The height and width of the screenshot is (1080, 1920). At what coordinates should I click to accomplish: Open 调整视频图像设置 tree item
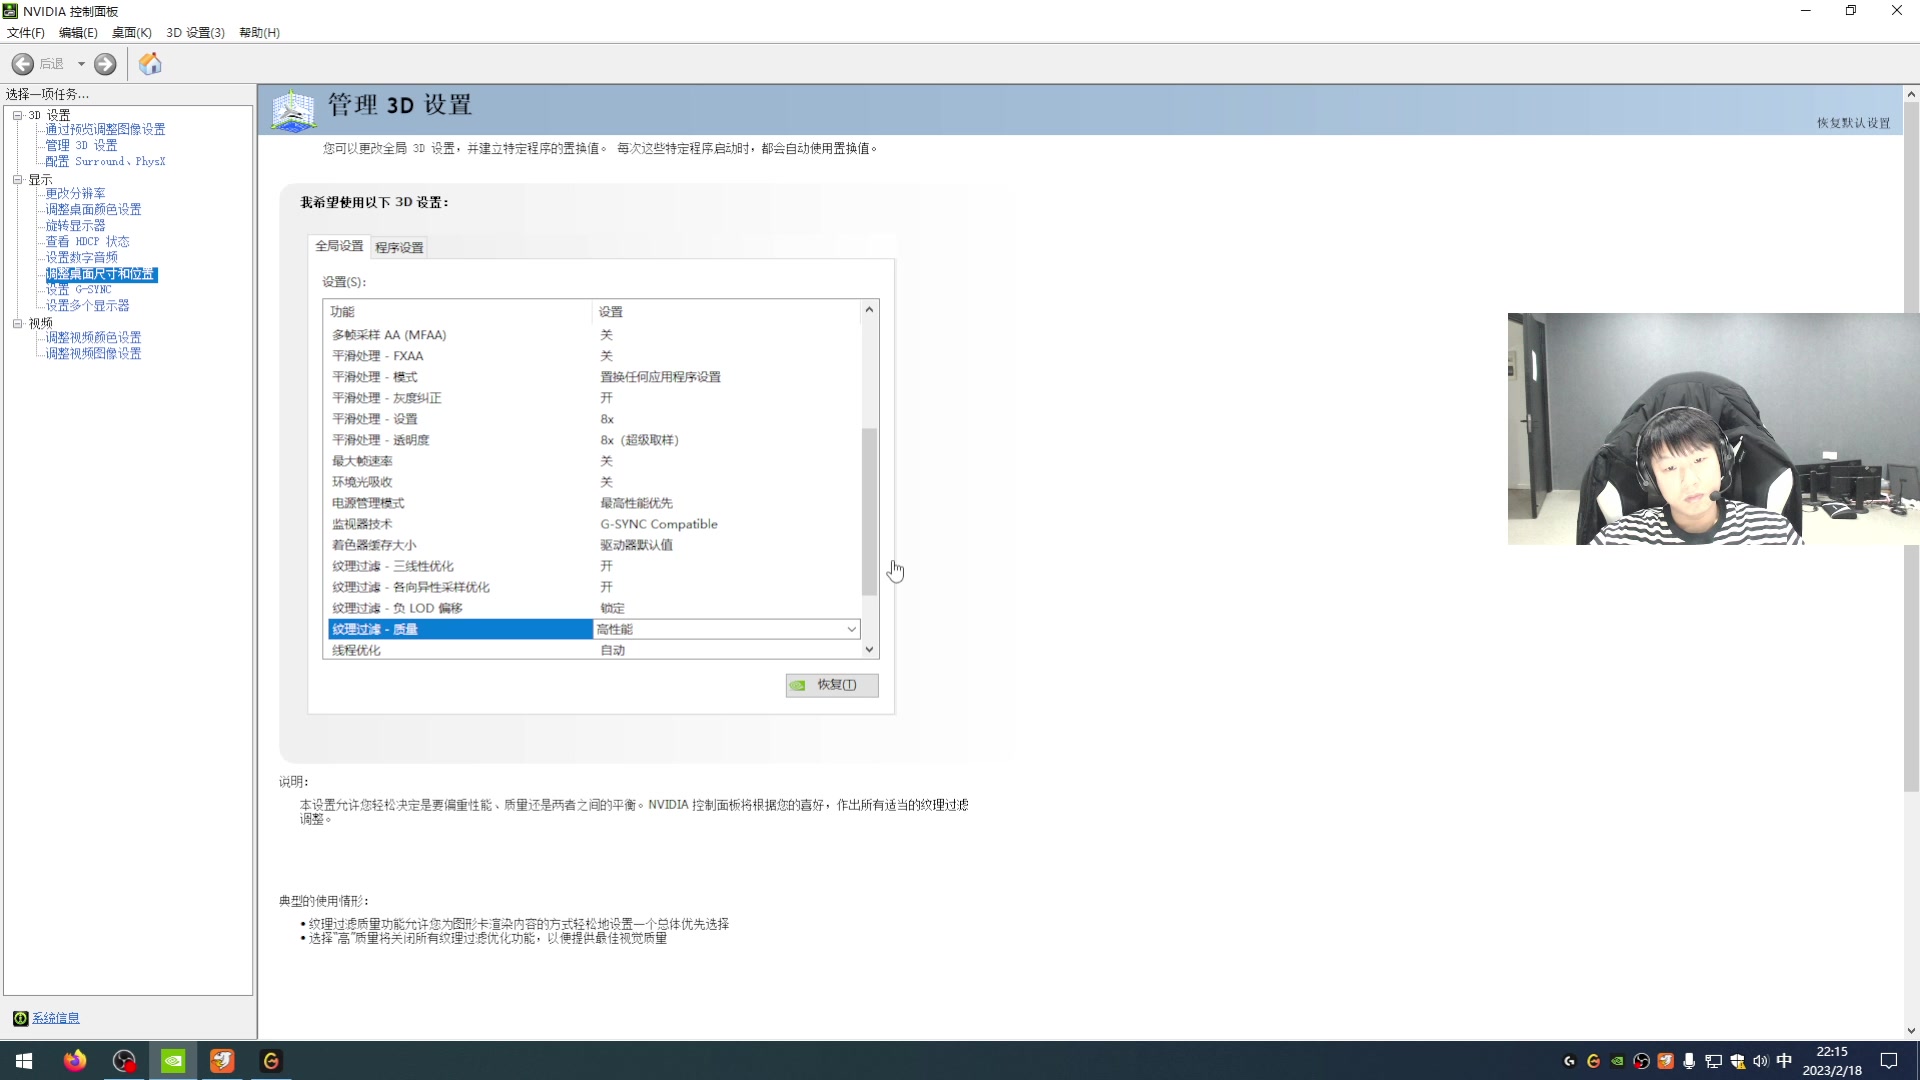93,354
